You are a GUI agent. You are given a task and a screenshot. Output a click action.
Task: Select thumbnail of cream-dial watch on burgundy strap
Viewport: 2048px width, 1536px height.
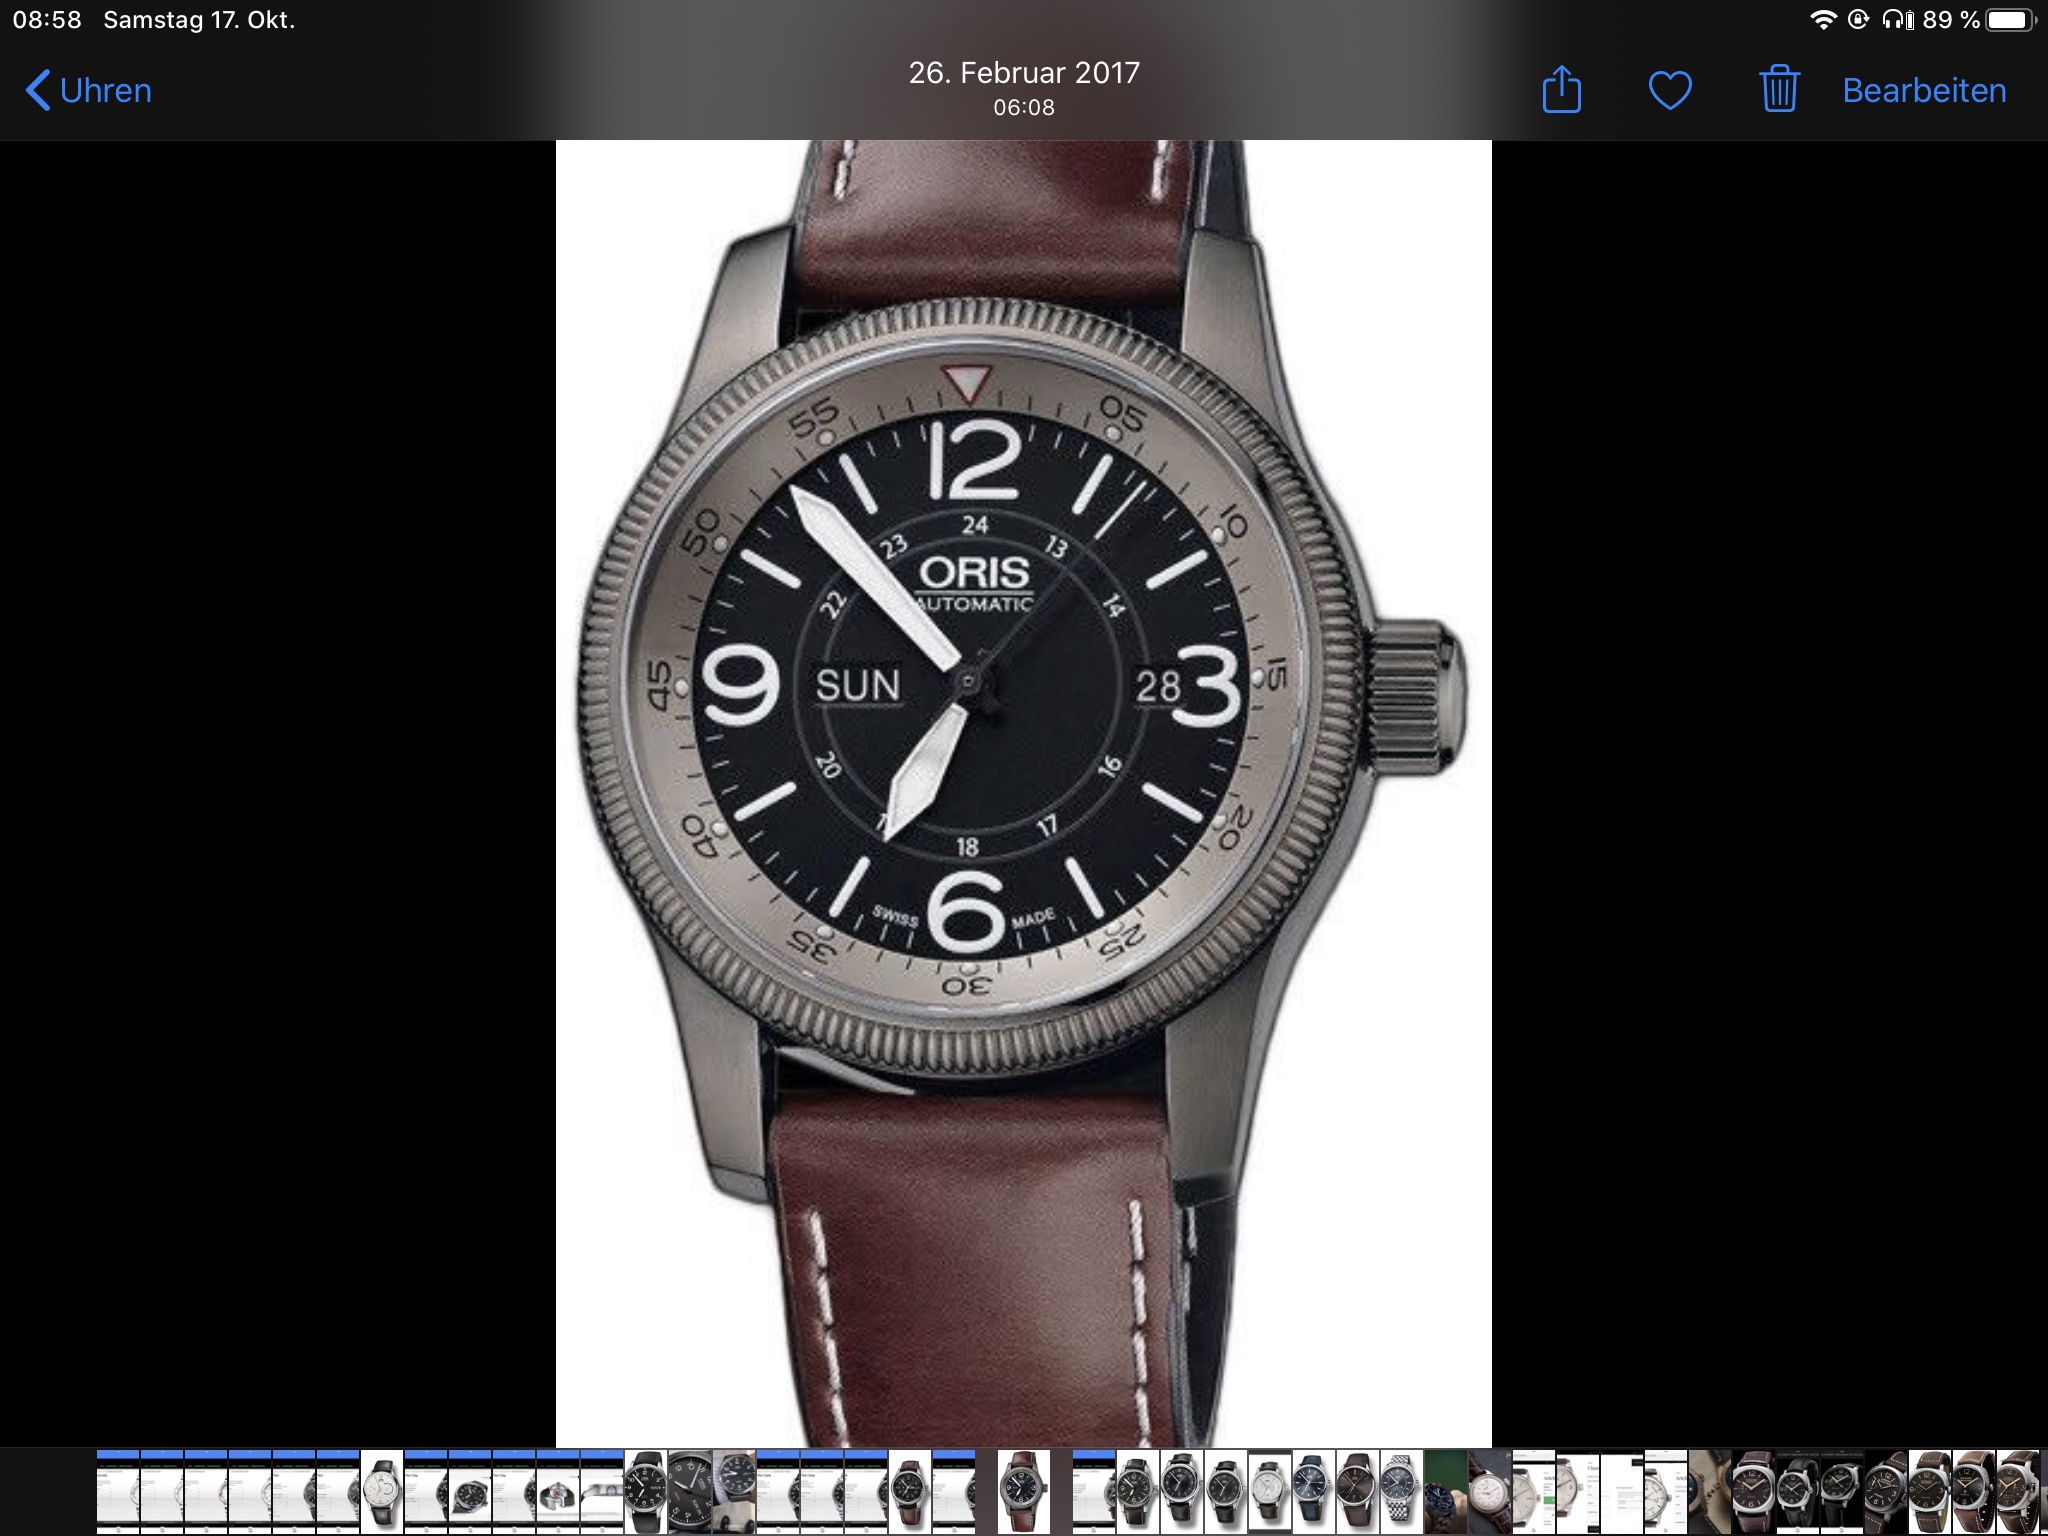point(1490,1492)
